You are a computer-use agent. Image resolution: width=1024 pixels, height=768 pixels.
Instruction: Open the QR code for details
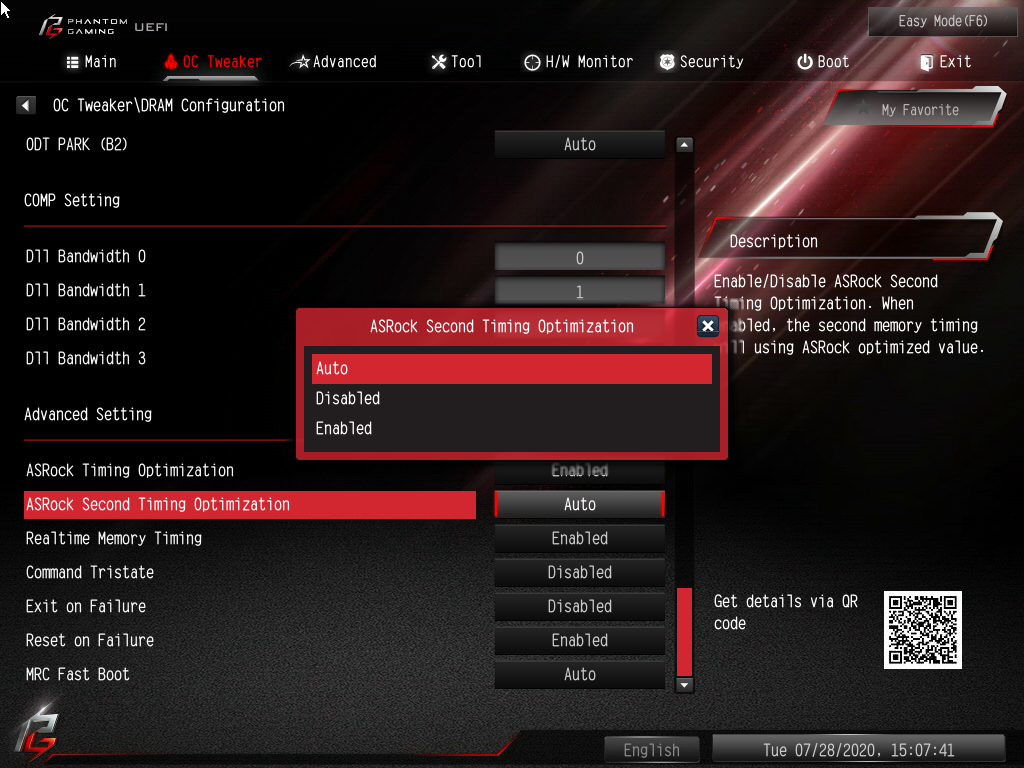(922, 630)
